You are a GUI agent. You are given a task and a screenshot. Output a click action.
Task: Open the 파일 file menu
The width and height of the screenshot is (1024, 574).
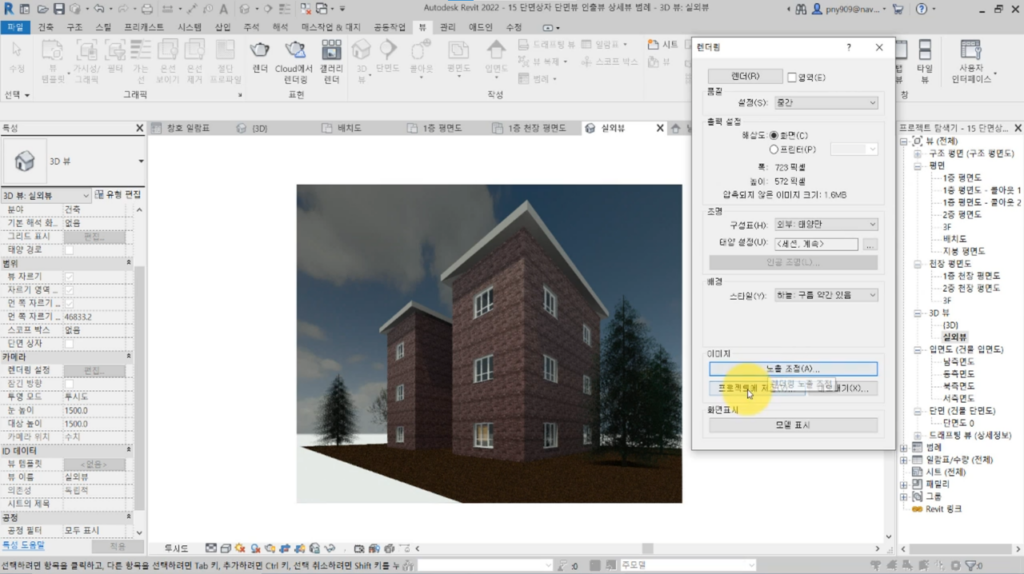click(x=15, y=27)
